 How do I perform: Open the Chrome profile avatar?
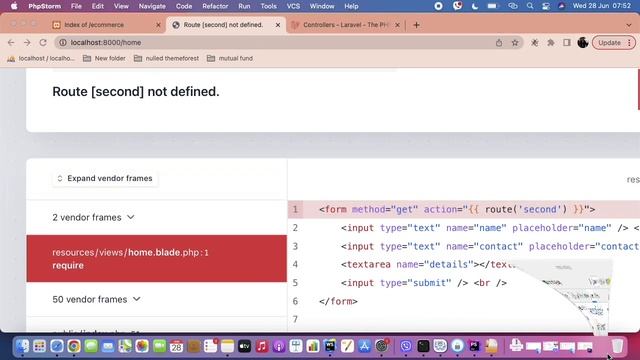point(582,42)
